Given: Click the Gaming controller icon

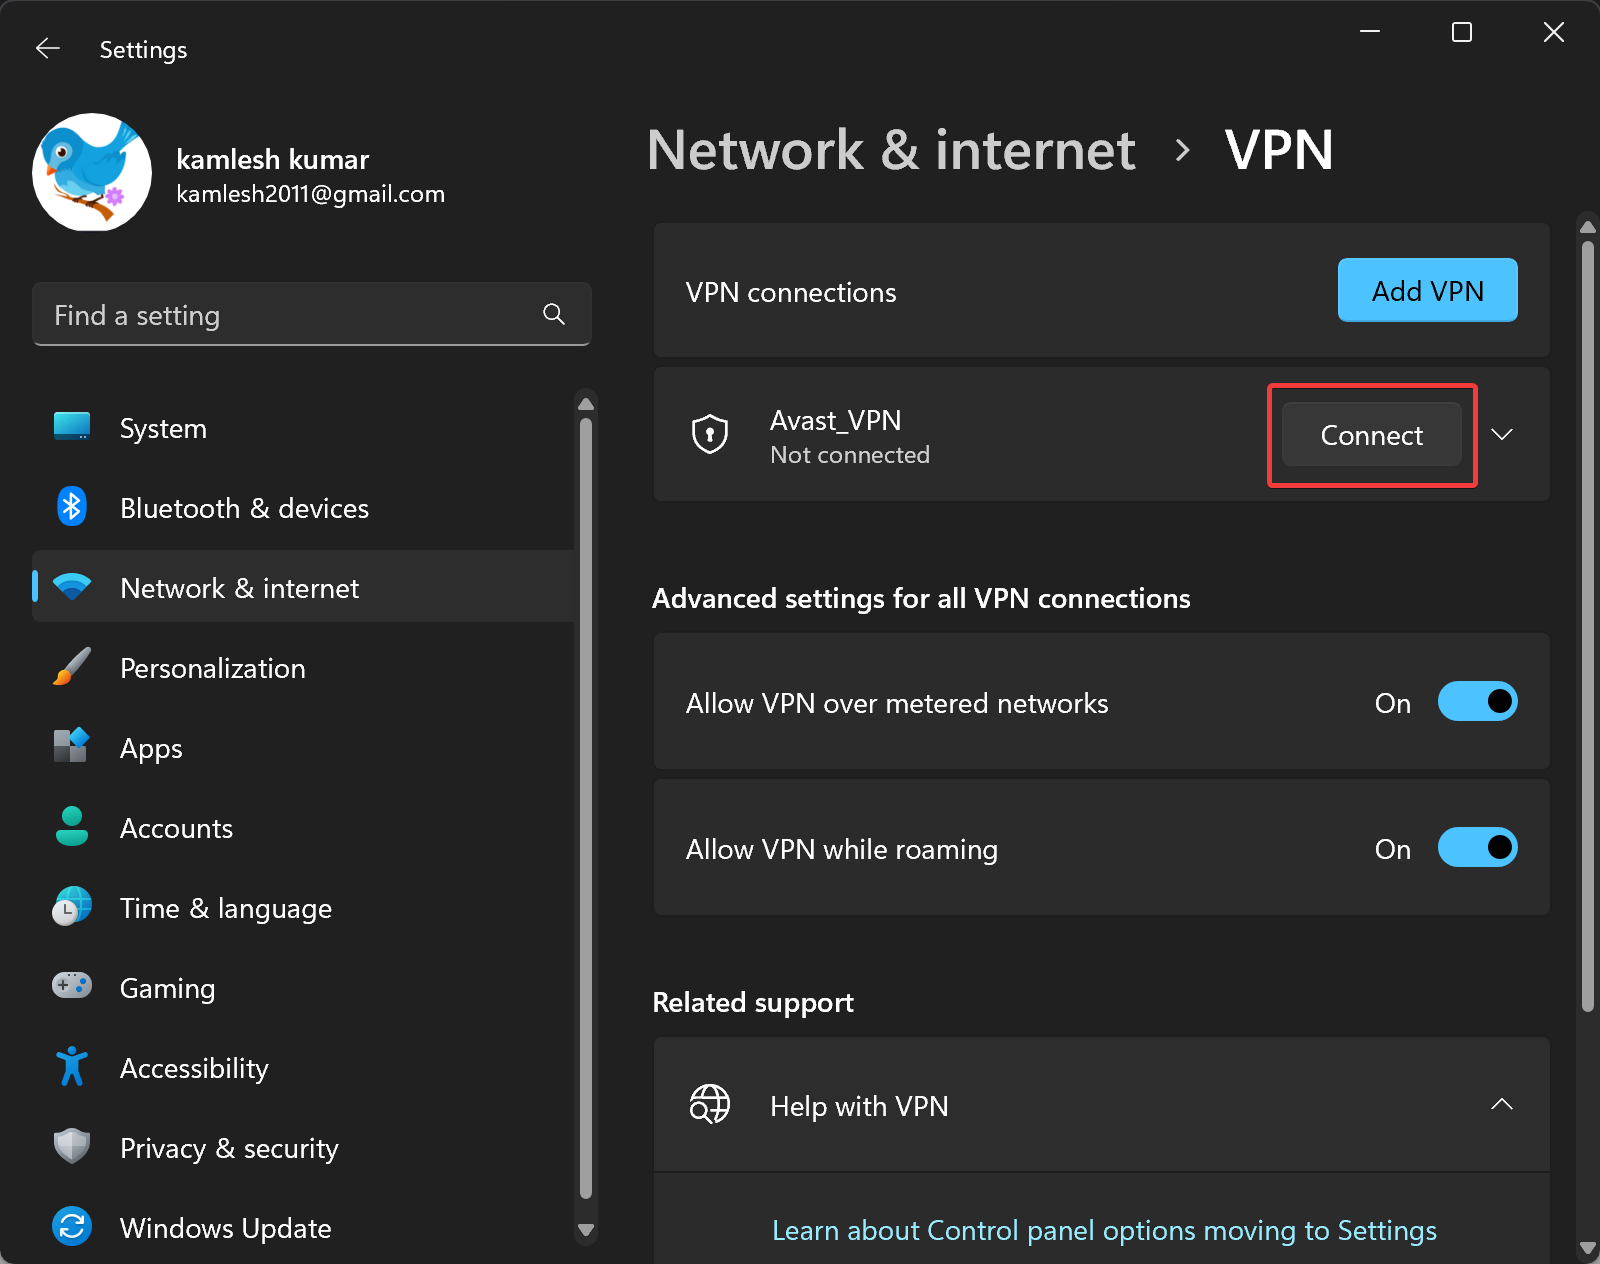Looking at the screenshot, I should [x=71, y=987].
